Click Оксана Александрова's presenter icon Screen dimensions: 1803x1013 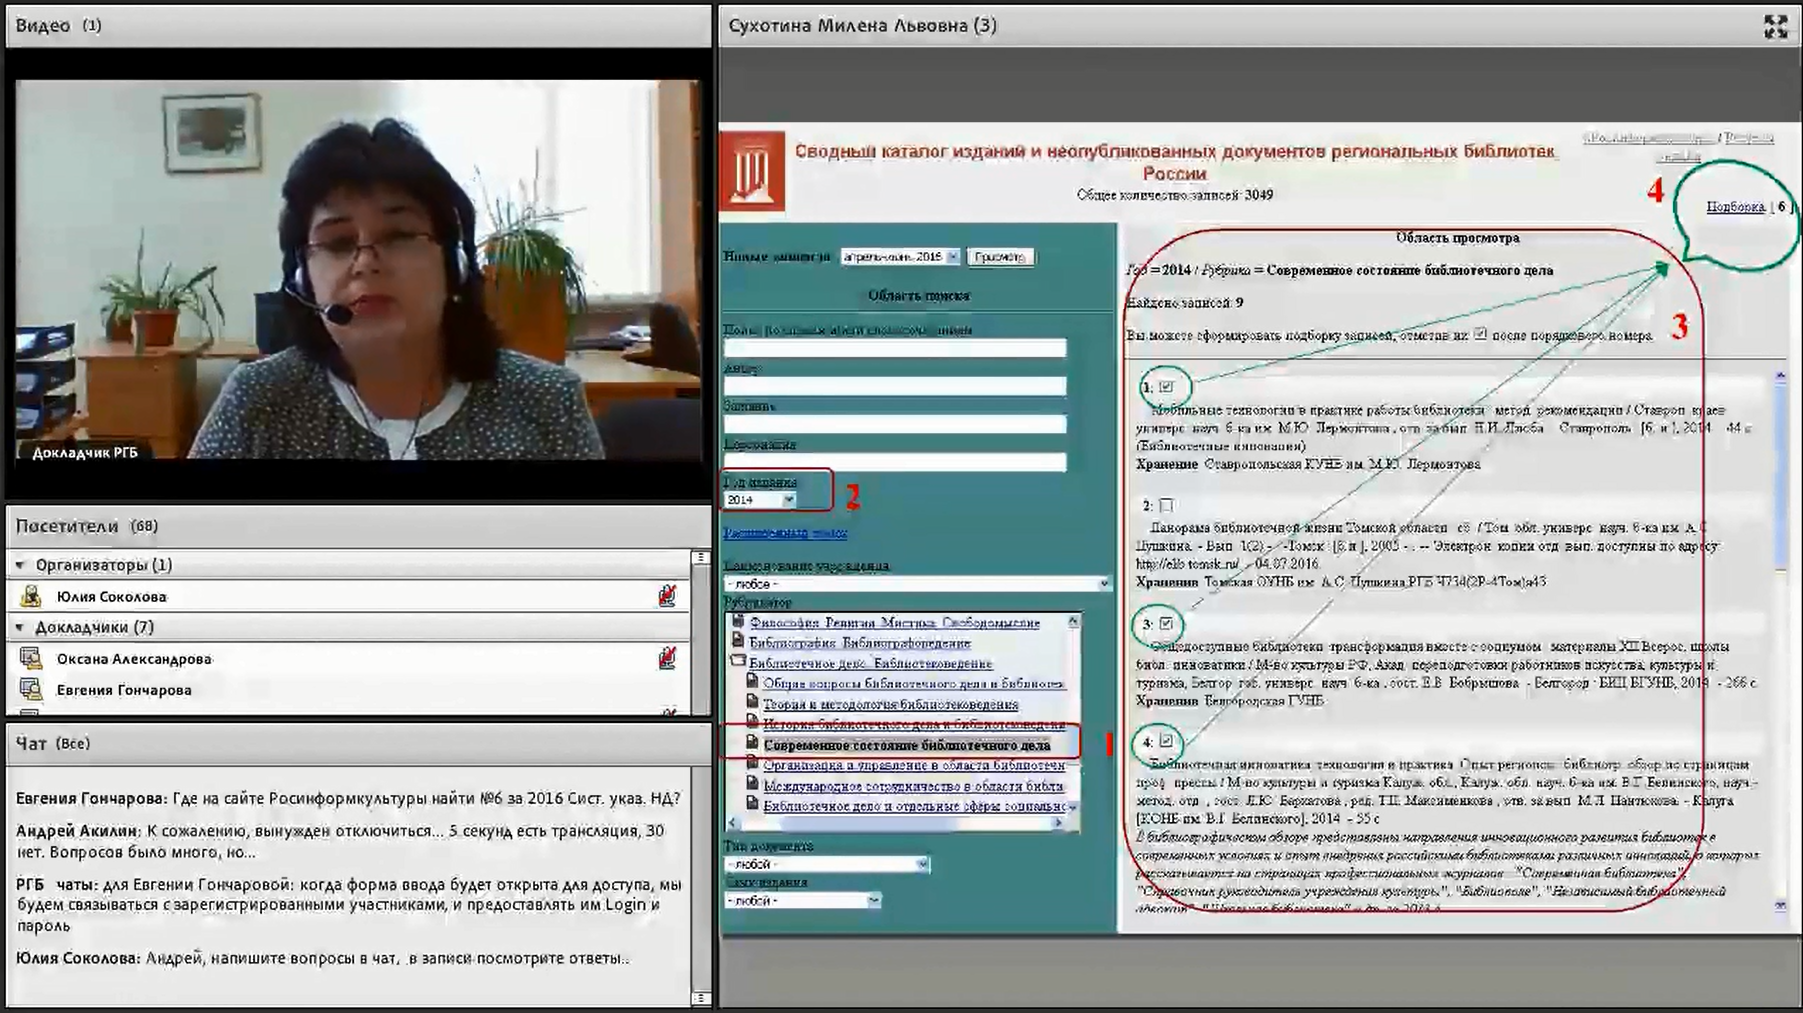pyautogui.click(x=31, y=659)
